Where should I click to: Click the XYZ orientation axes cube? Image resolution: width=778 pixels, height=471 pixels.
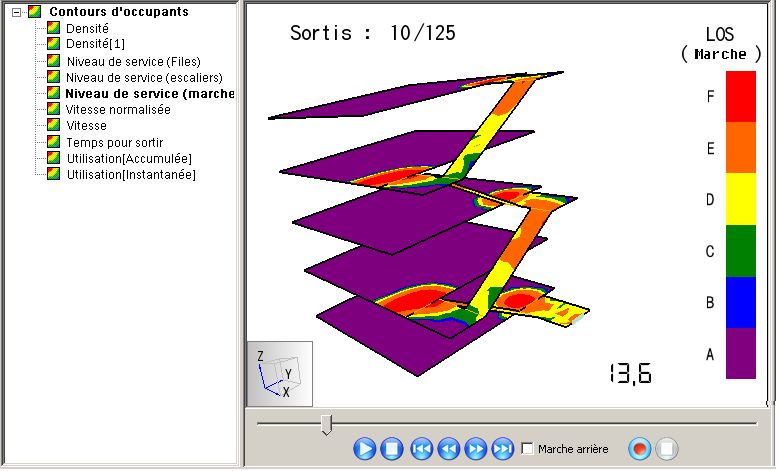coord(280,373)
